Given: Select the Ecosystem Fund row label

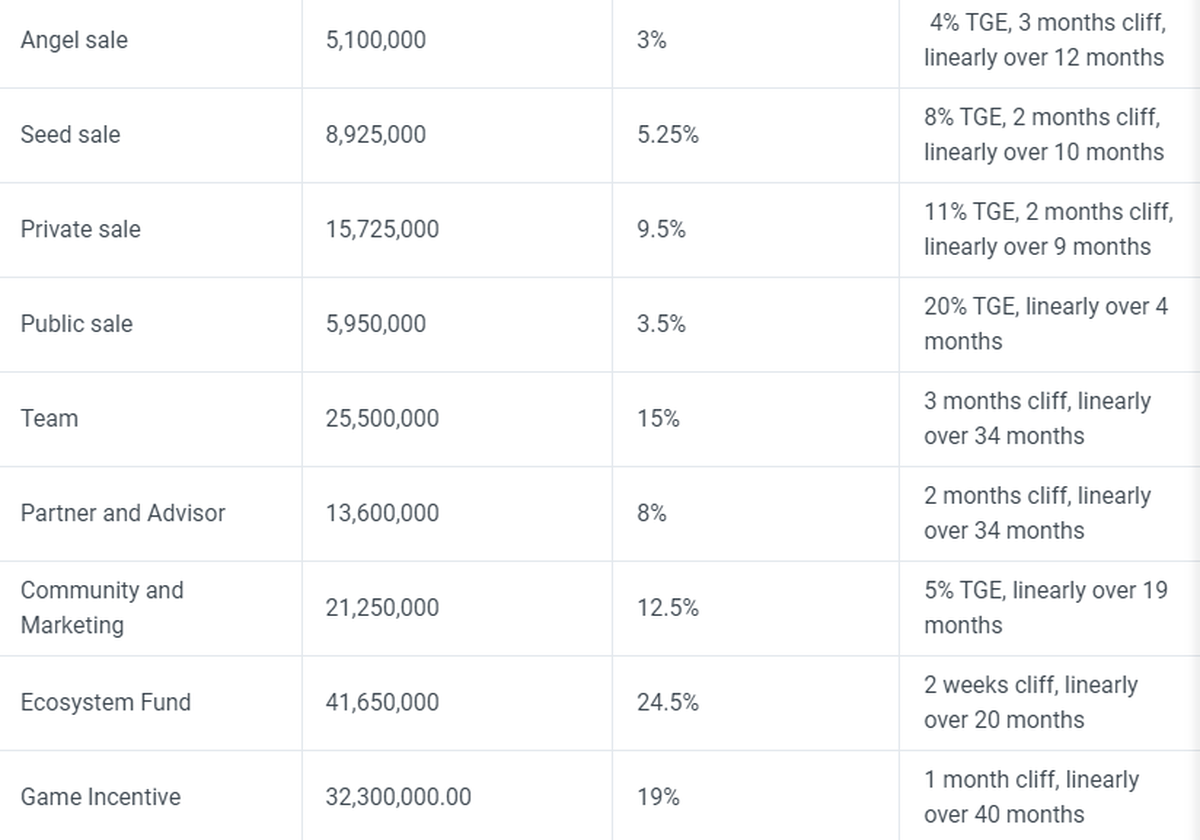Looking at the screenshot, I should (x=105, y=702).
